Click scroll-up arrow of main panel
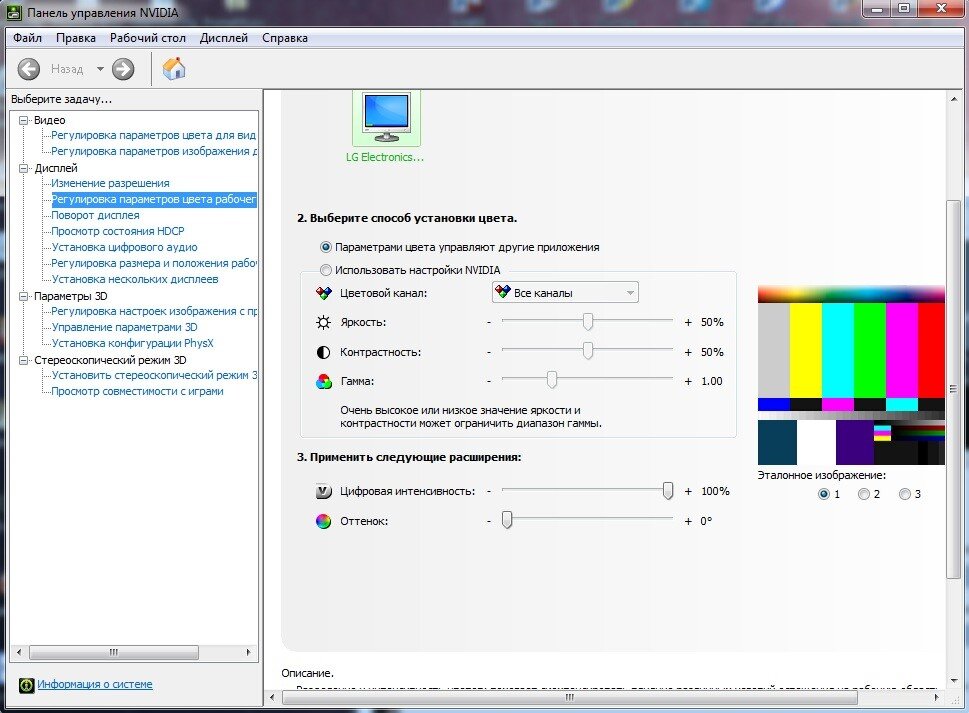Screen dimensions: 969x713 click(x=954, y=99)
